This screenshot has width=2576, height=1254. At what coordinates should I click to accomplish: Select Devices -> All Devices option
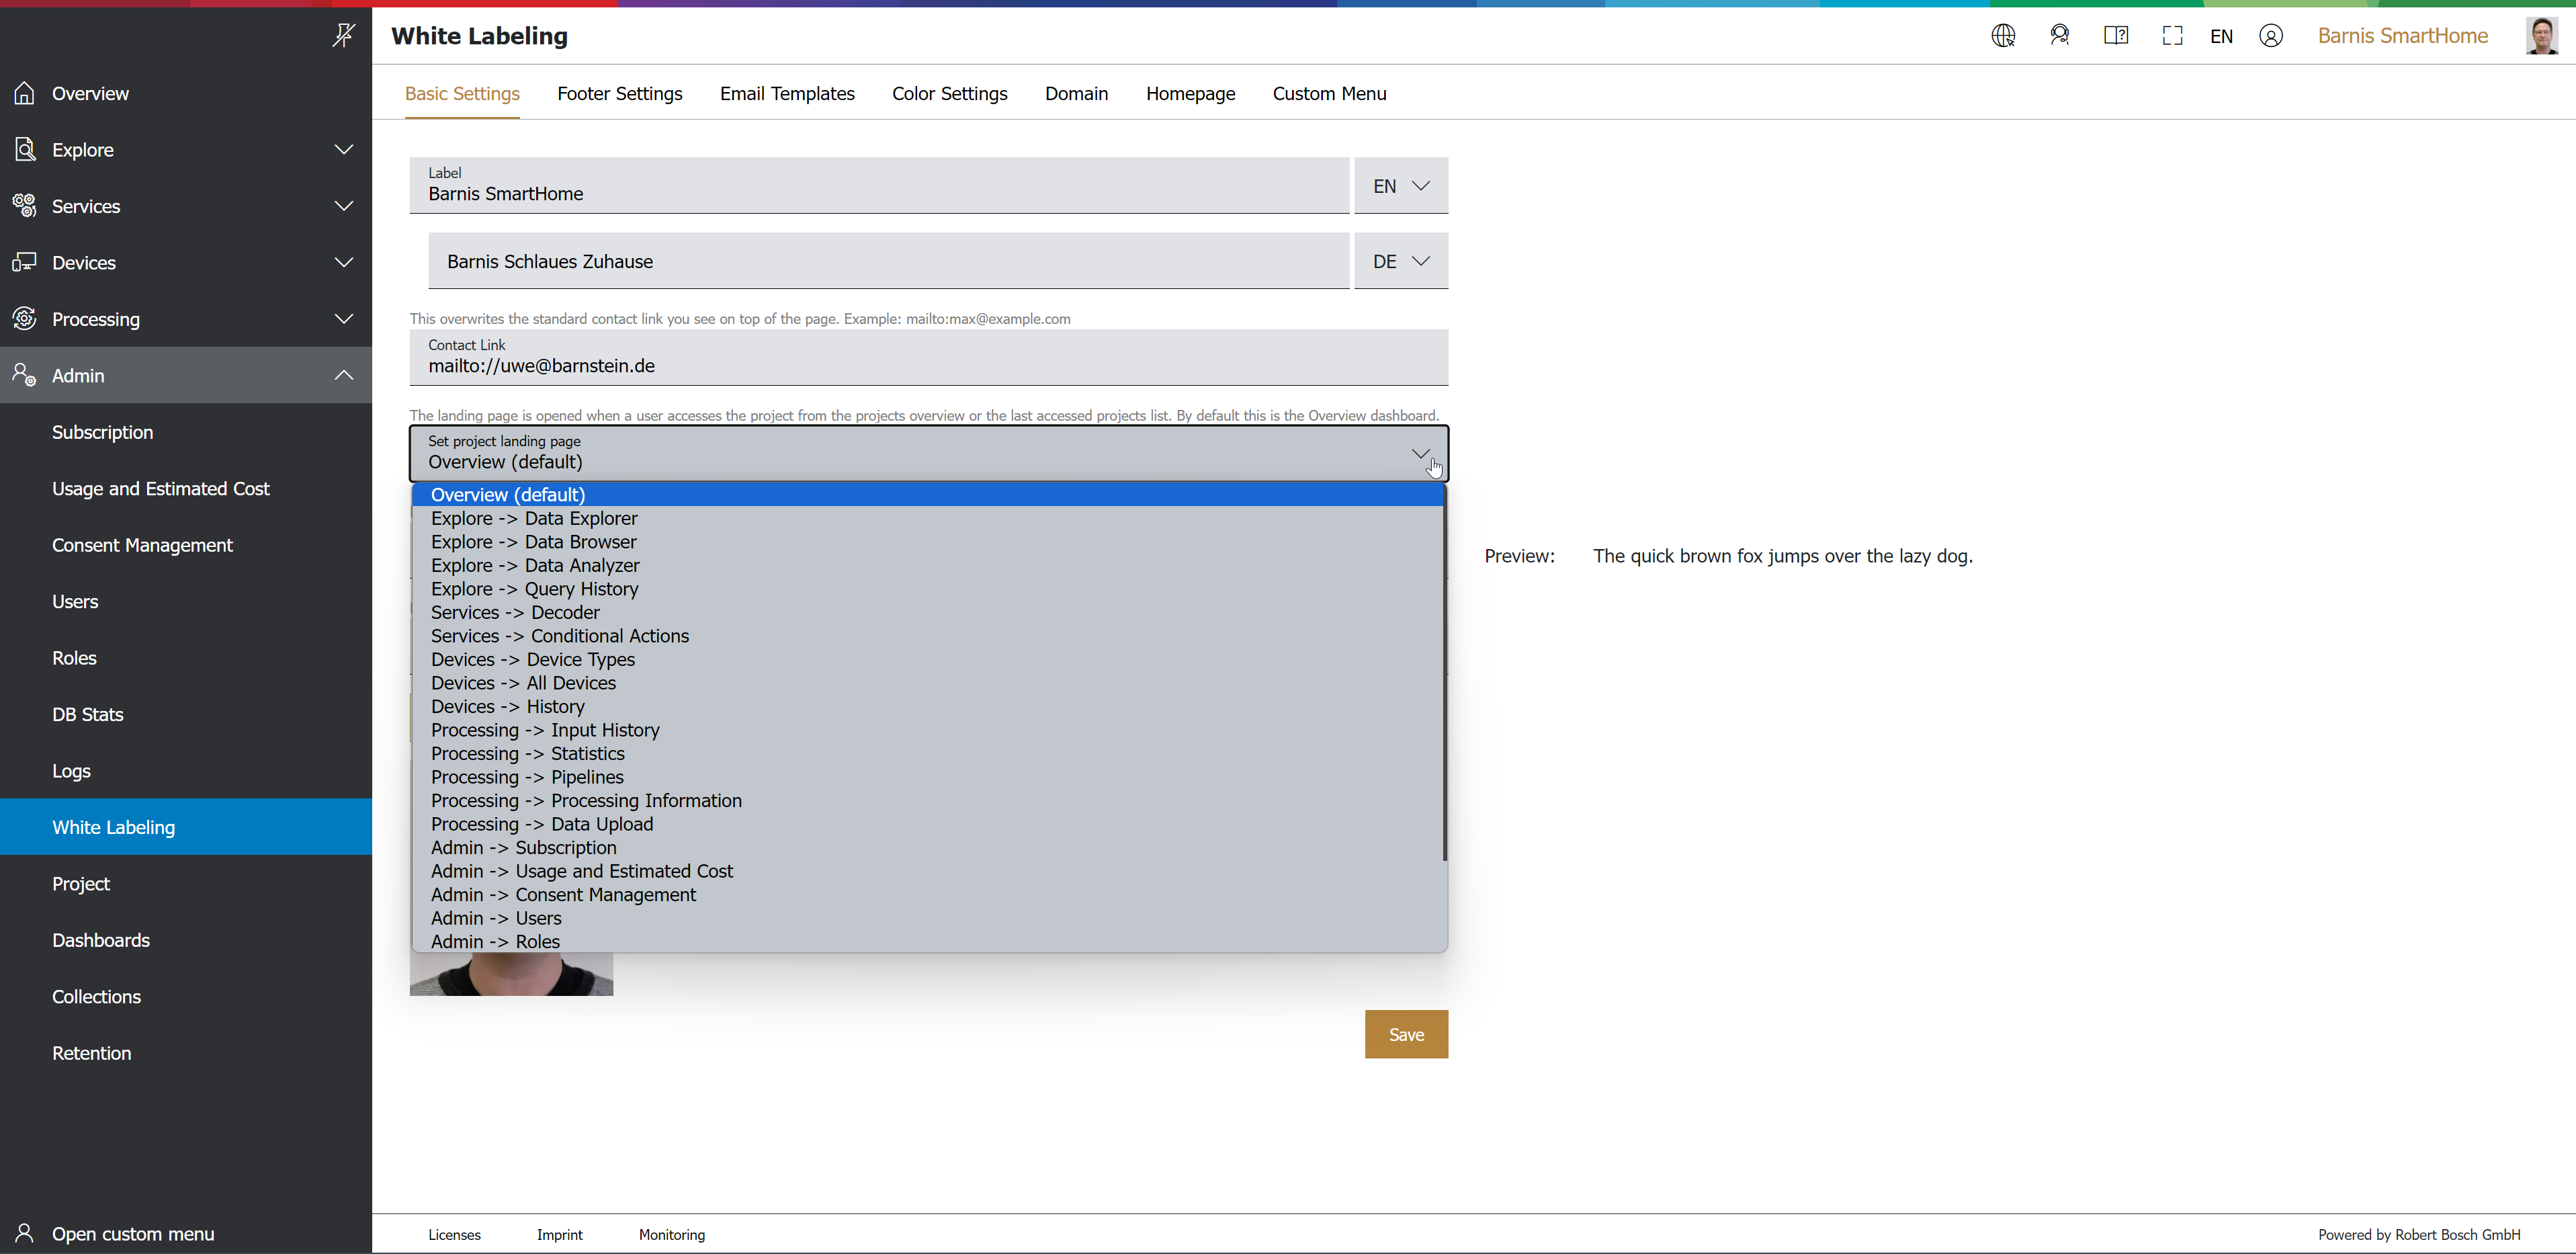(523, 683)
